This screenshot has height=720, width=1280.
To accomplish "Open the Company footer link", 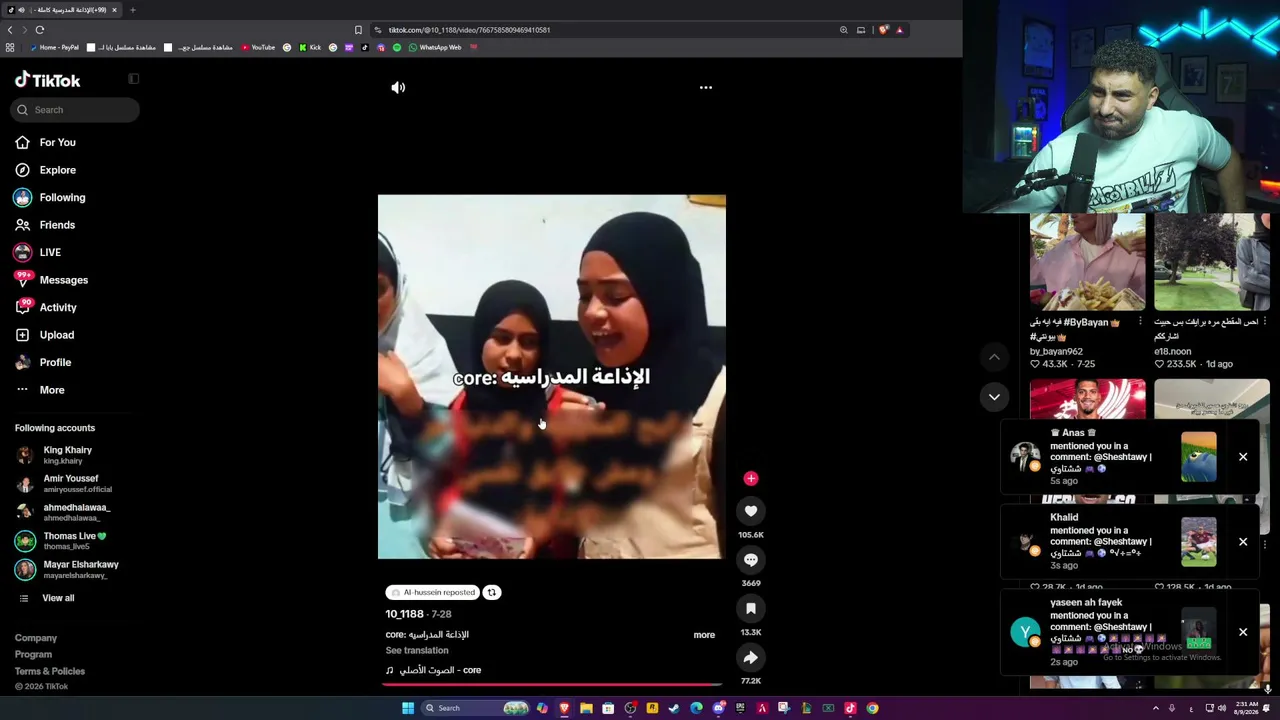I will [x=36, y=638].
